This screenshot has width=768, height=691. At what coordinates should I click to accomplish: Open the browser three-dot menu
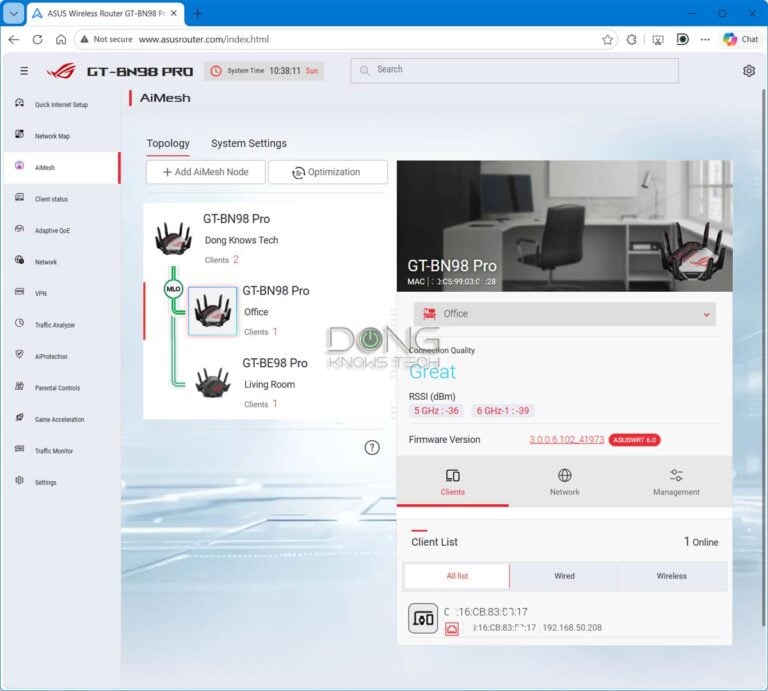(705, 40)
